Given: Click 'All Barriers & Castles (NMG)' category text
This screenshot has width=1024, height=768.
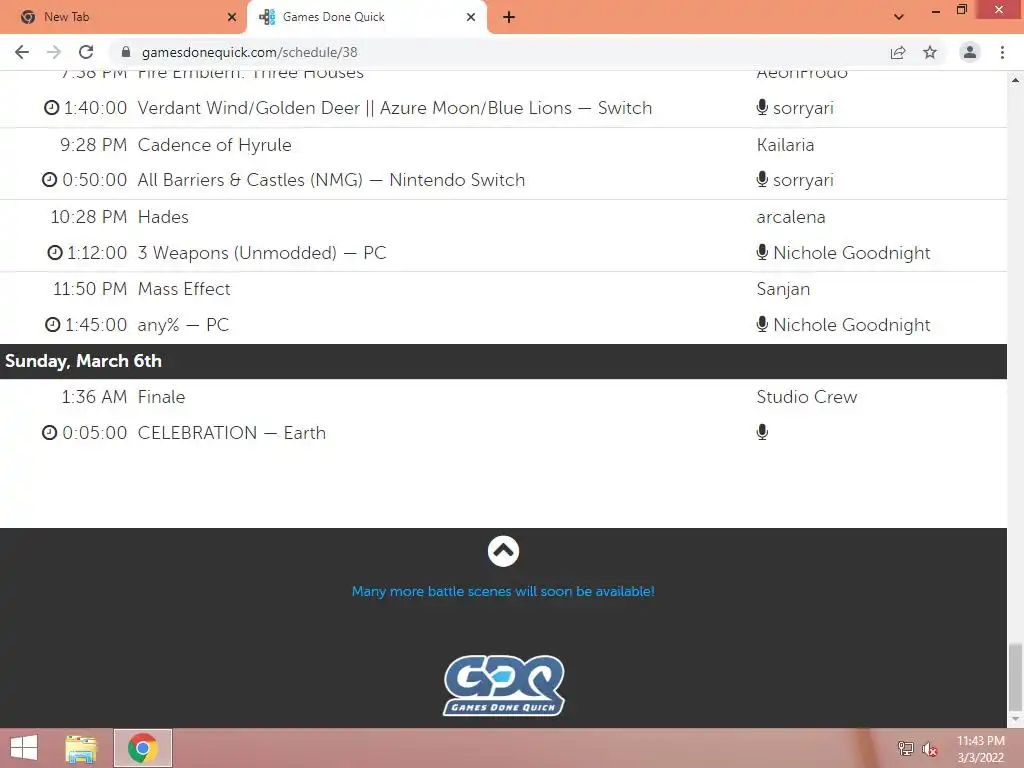Looking at the screenshot, I should pos(249,180).
